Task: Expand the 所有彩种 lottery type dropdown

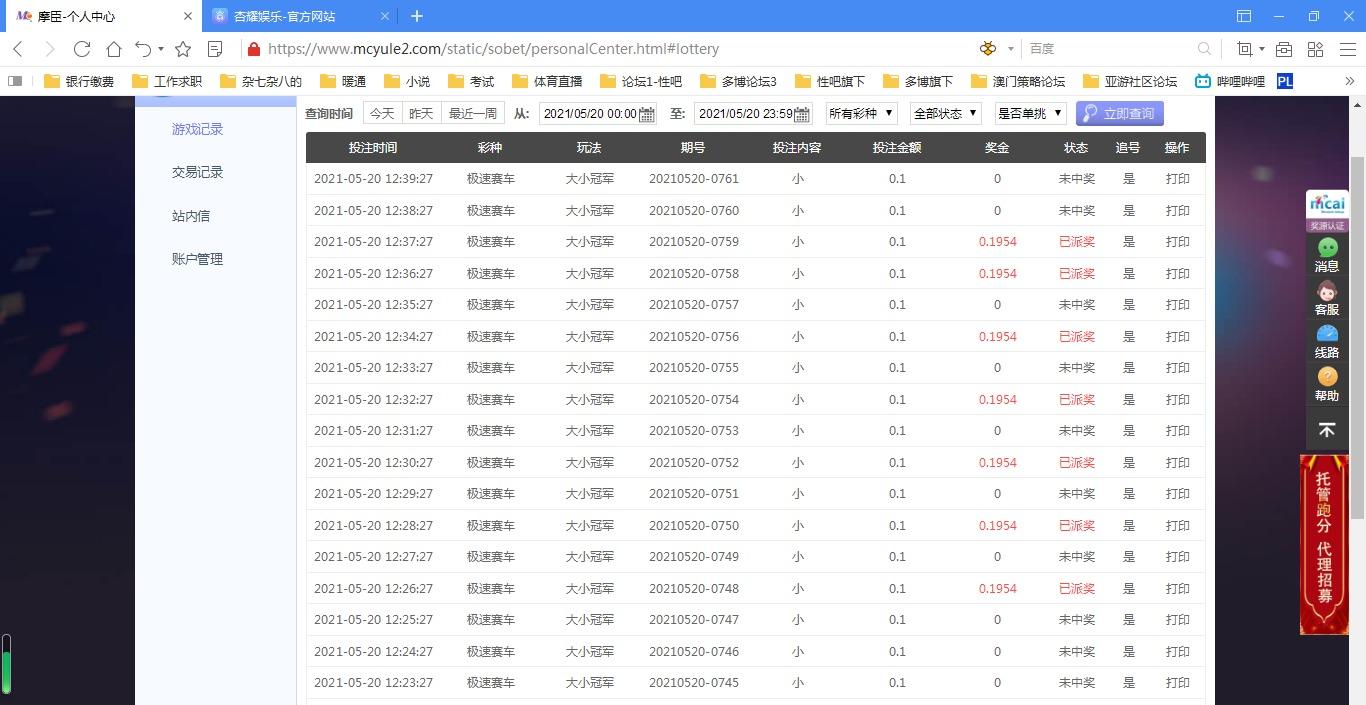Action: pyautogui.click(x=861, y=114)
